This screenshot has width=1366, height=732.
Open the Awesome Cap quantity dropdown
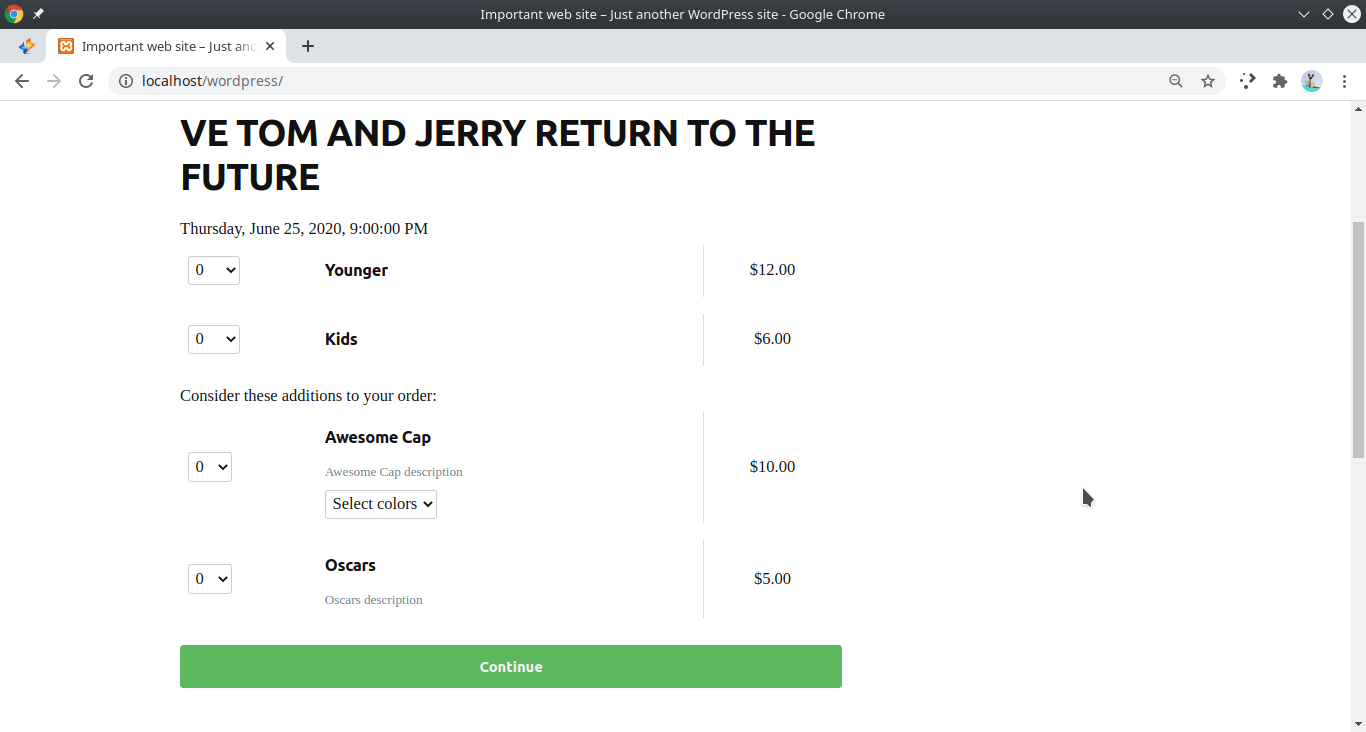(x=210, y=467)
